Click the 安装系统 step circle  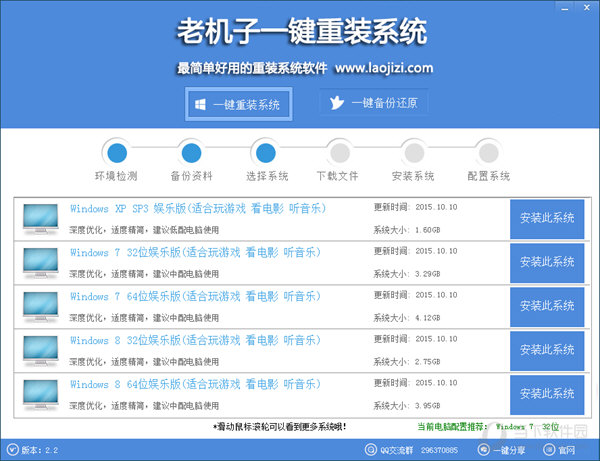pos(414,153)
